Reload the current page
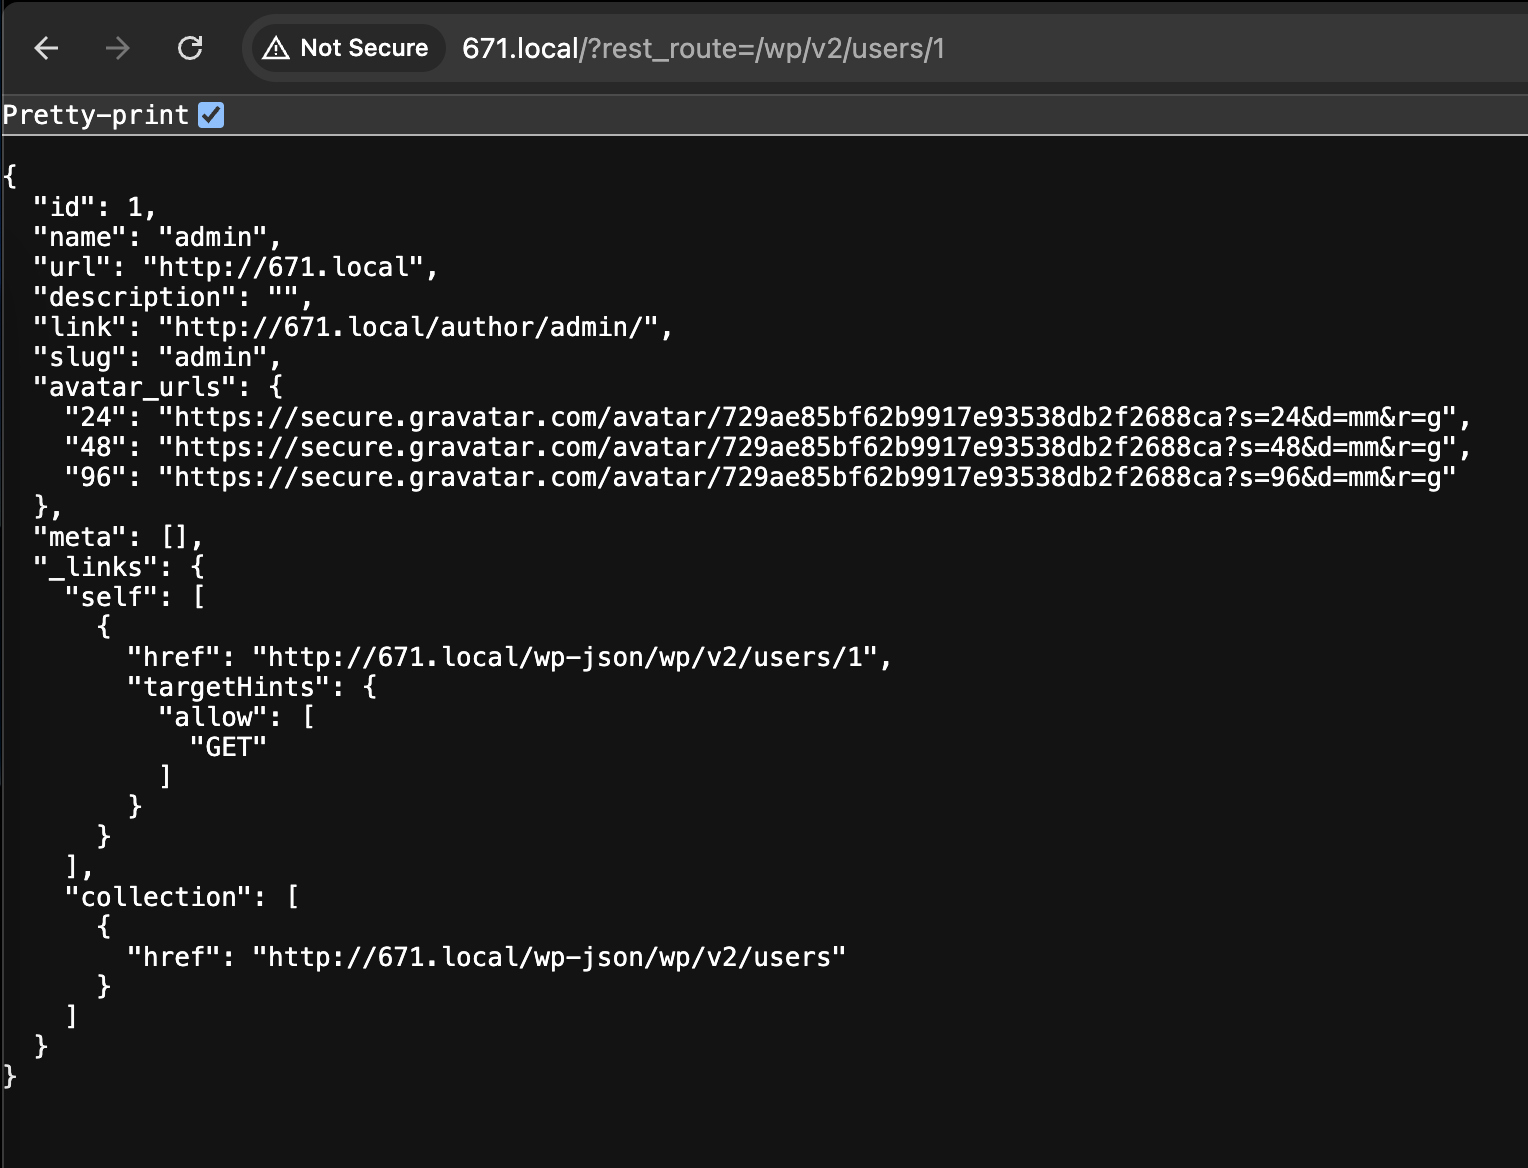This screenshot has height=1168, width=1528. [x=190, y=48]
